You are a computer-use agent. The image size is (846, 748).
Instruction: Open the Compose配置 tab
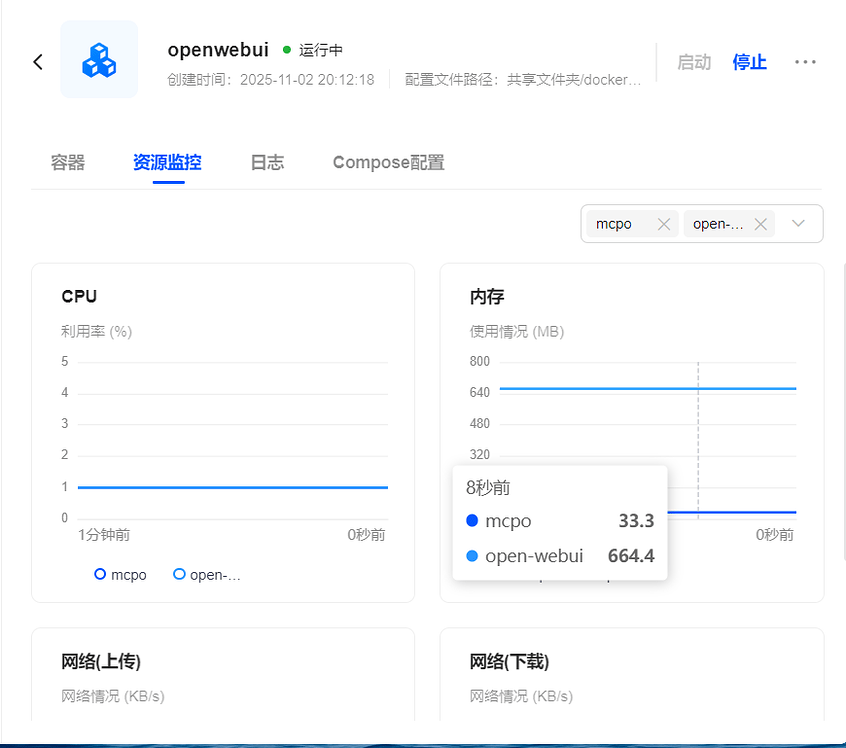[x=388, y=162]
